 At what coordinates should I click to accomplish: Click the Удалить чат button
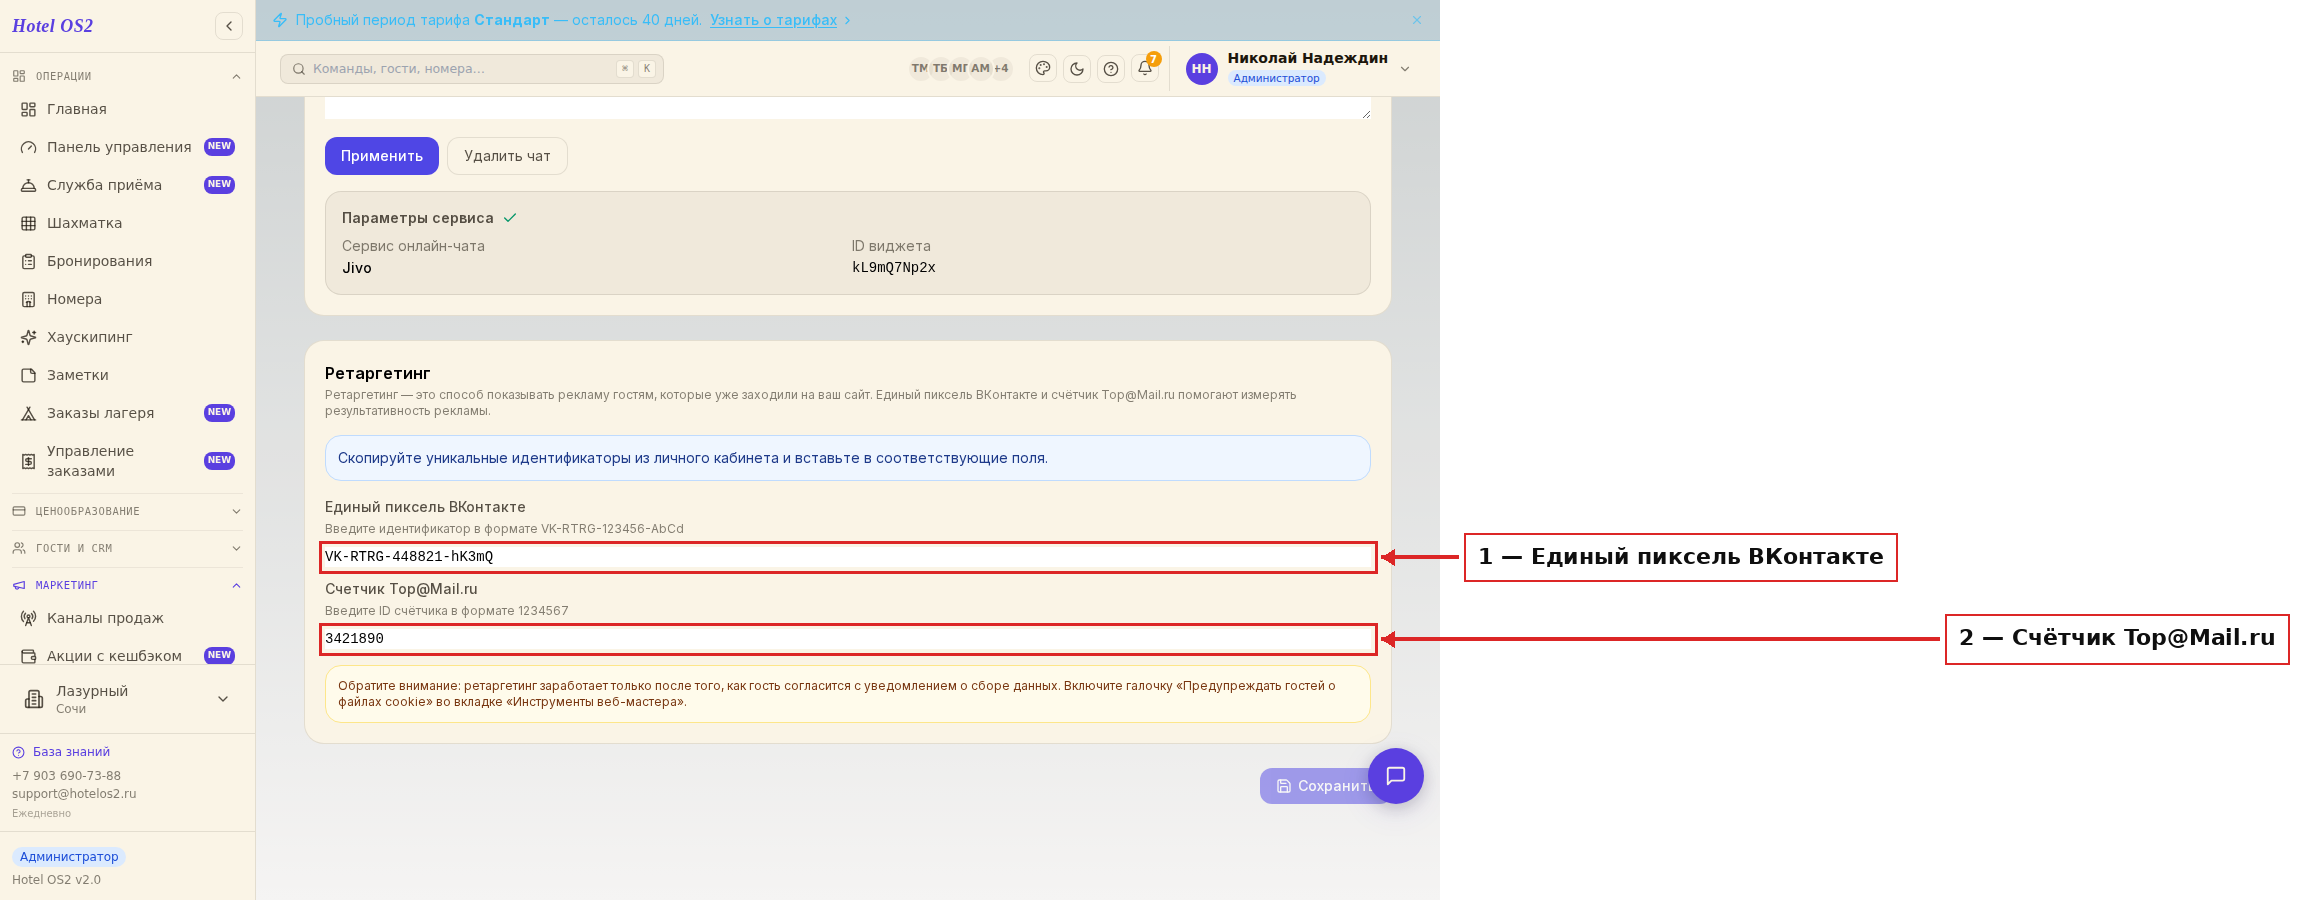coord(507,156)
